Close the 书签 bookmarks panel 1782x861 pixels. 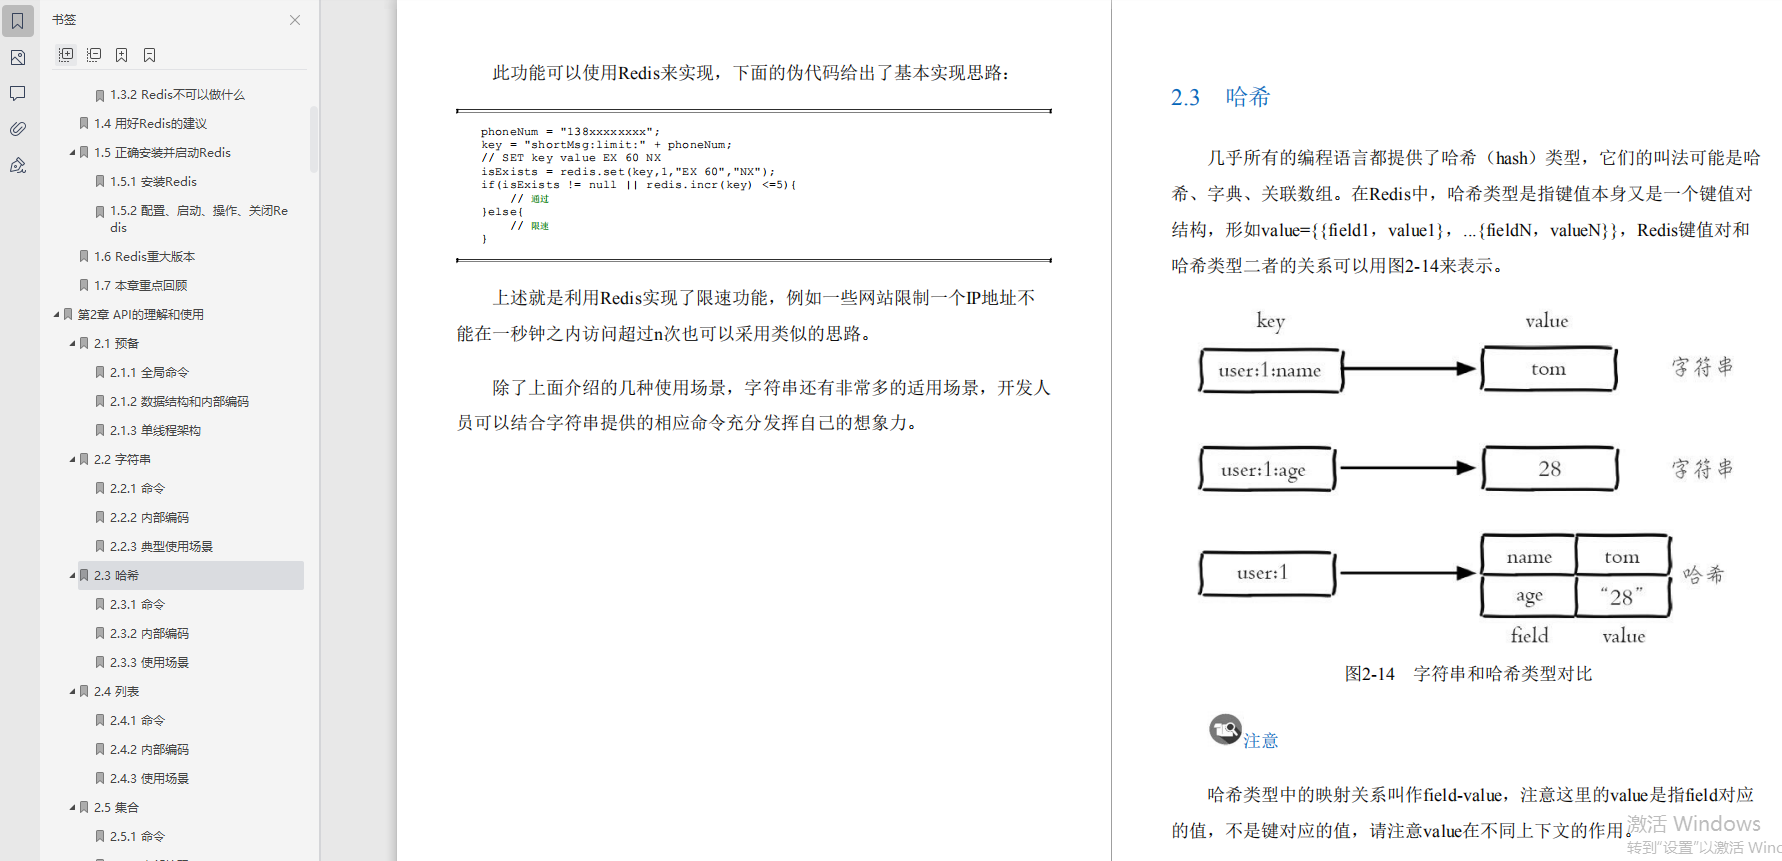(x=295, y=20)
